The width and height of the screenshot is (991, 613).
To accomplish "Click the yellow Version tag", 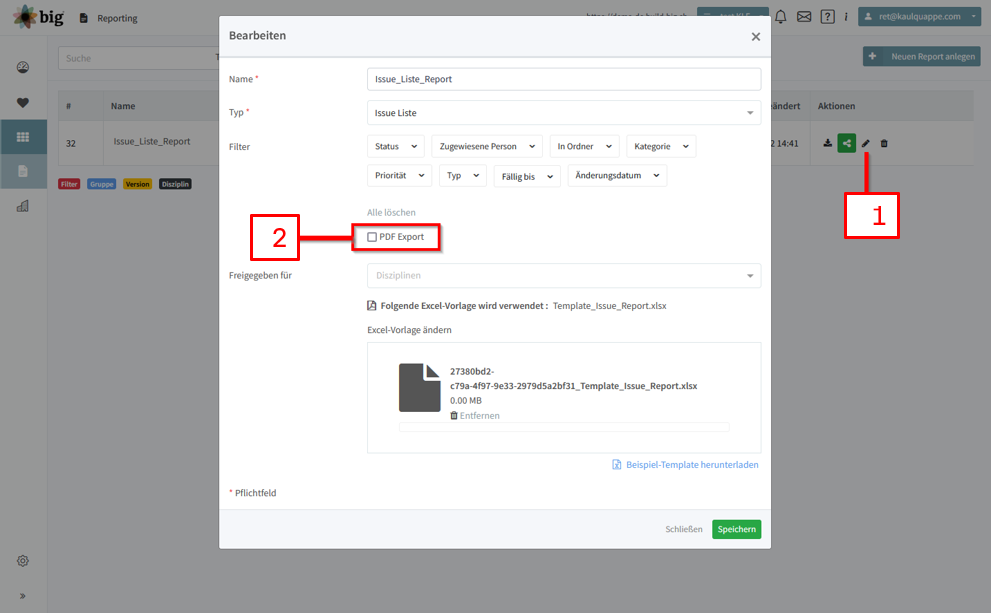I will 137,185.
